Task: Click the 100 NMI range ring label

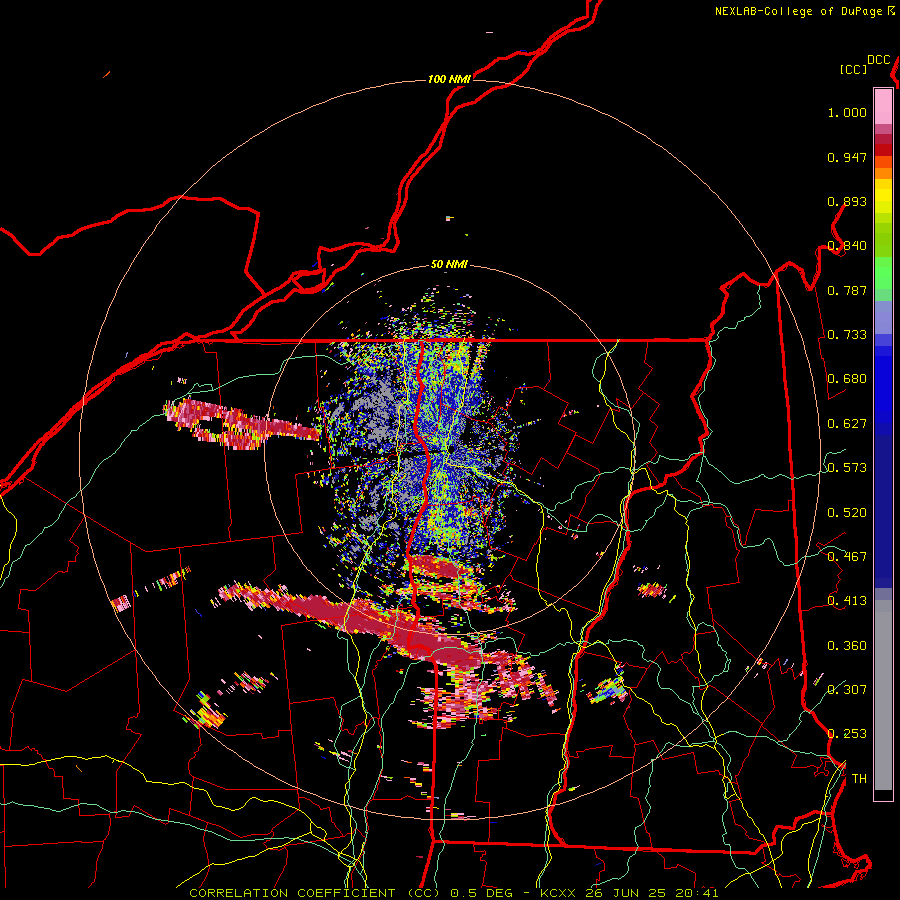Action: click(x=449, y=79)
